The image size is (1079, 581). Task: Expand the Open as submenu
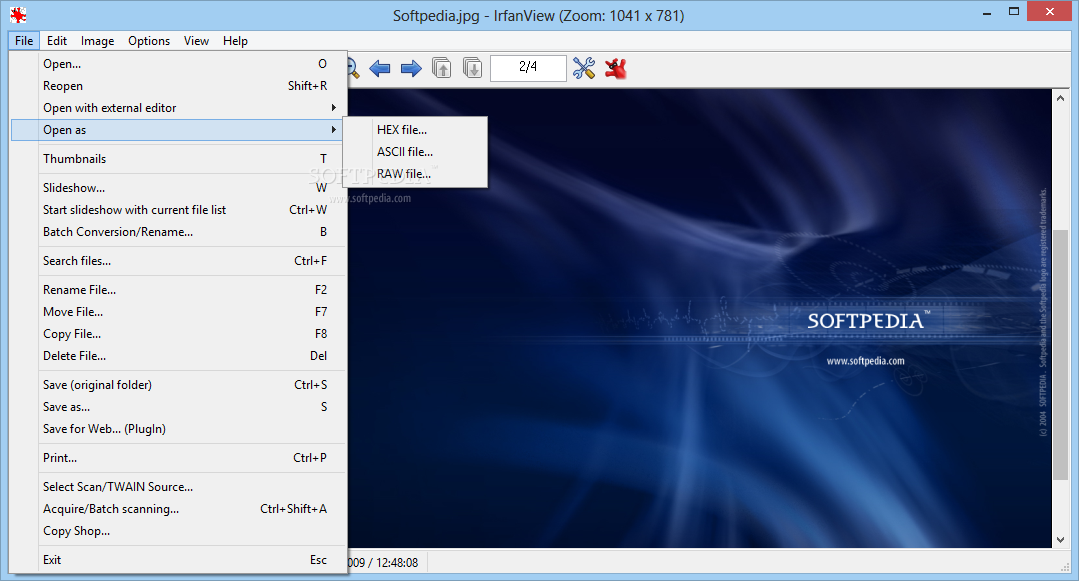[178, 130]
